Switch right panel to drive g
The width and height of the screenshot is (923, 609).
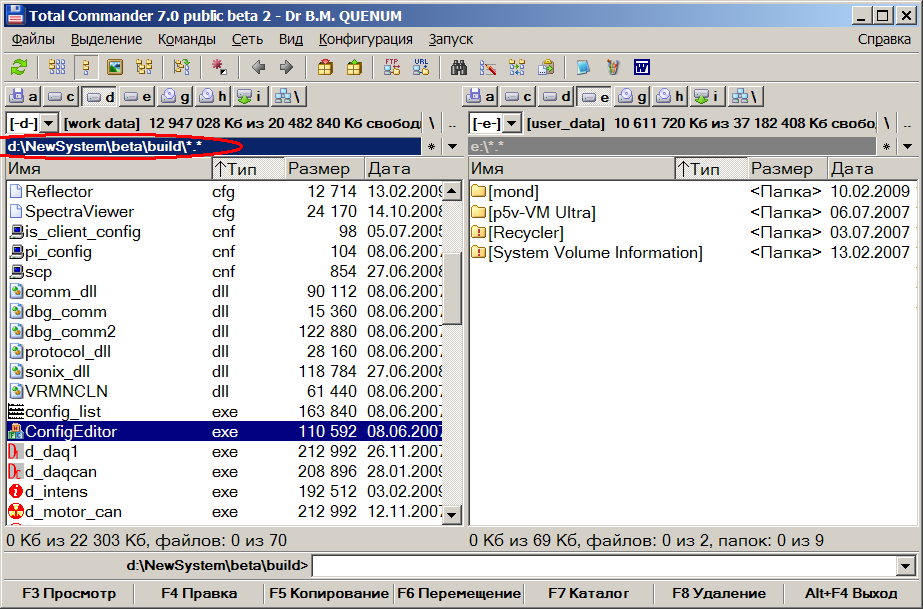click(x=632, y=96)
